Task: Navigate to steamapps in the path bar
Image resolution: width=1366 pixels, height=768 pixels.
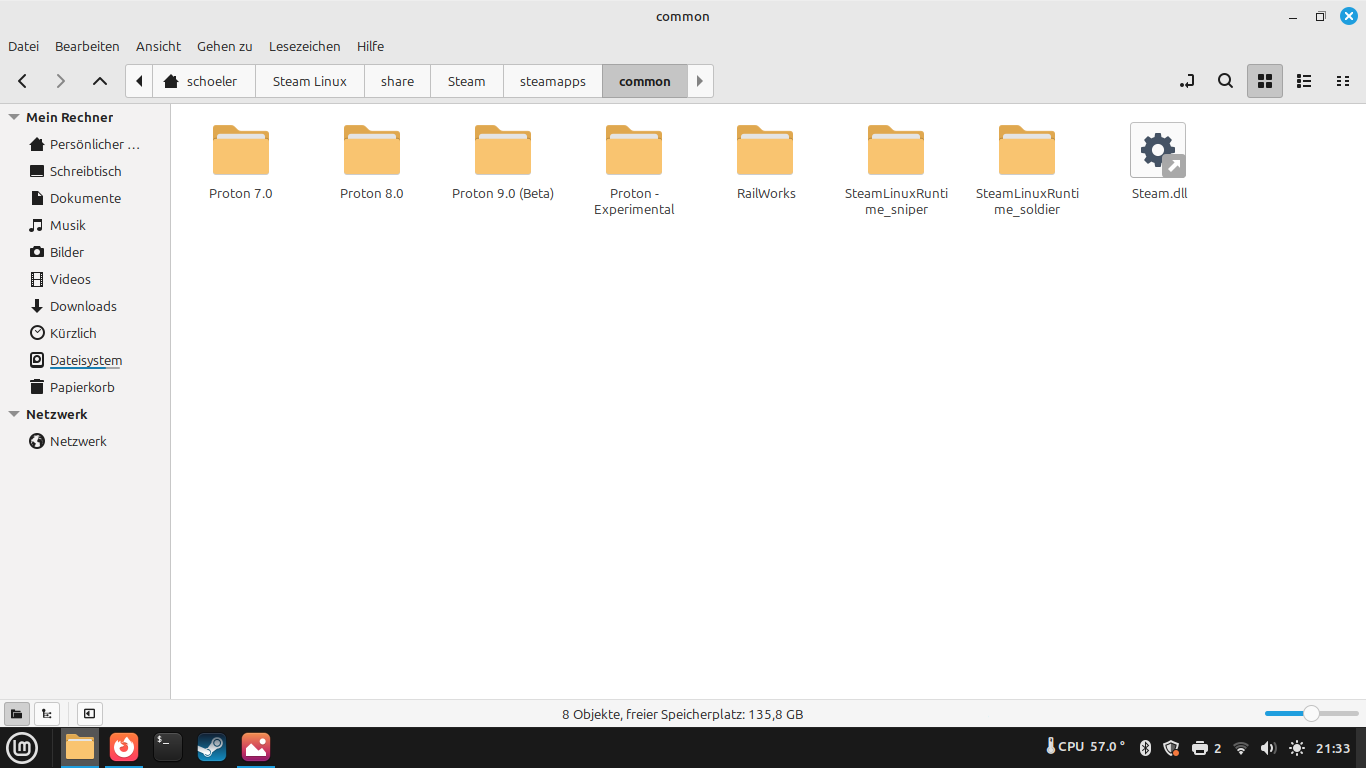Action: pos(553,81)
